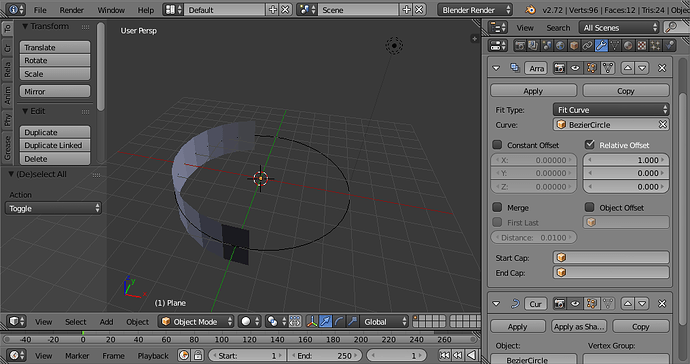Toggle Array modifier render visibility camera
The image size is (690, 364).
tap(559, 68)
